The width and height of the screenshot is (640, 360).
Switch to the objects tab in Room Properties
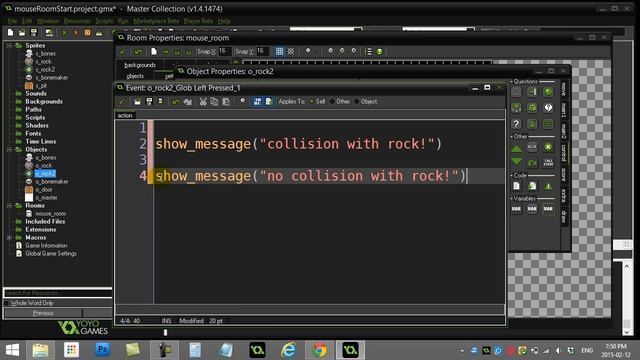tap(135, 76)
